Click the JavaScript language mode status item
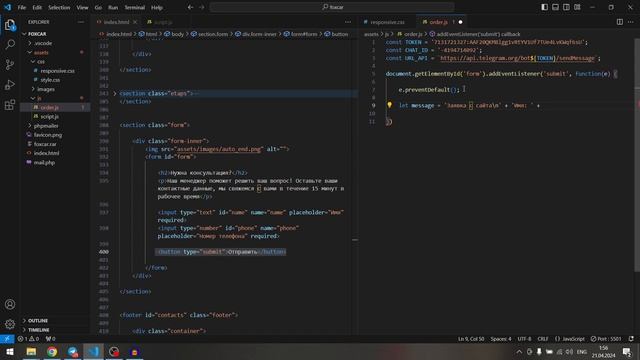This screenshot has width=640, height=360. point(570,339)
